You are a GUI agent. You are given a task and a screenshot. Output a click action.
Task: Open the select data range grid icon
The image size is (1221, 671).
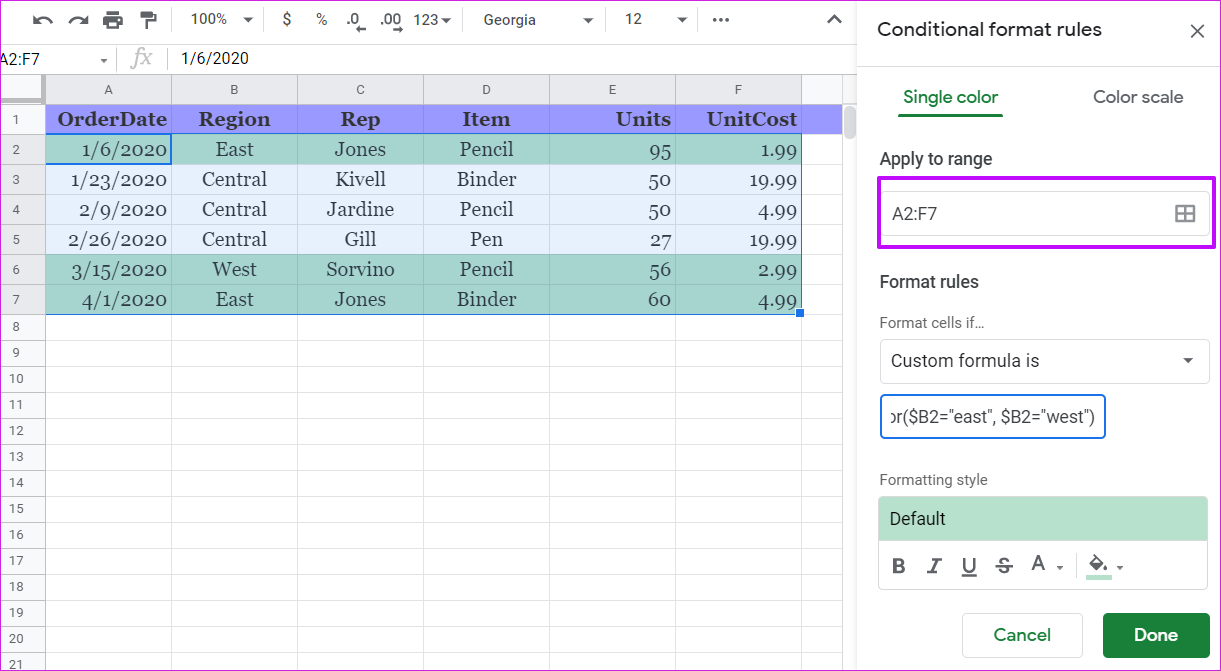click(1184, 213)
